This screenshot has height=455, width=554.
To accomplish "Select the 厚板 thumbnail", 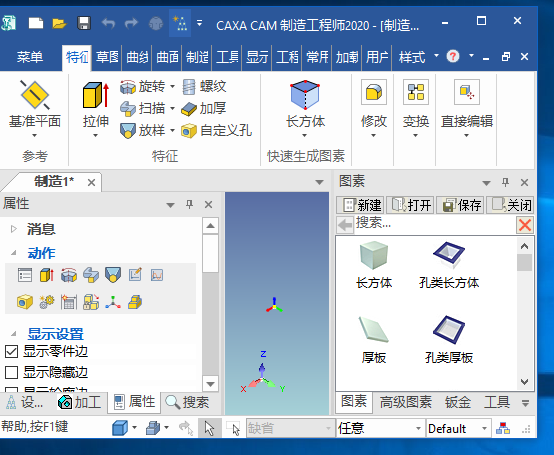I will coord(374,340).
